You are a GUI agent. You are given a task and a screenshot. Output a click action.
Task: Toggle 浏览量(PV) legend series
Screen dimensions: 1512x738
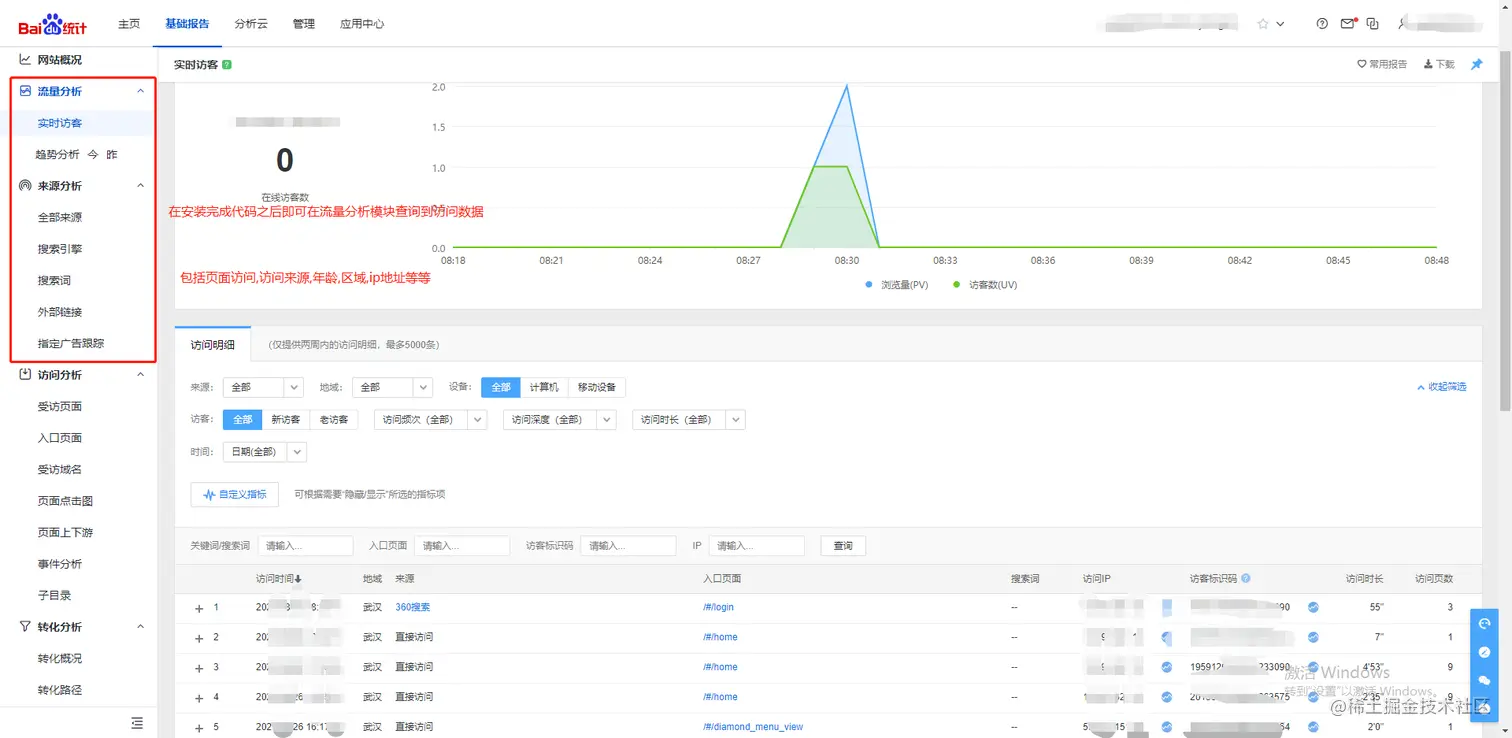897,285
